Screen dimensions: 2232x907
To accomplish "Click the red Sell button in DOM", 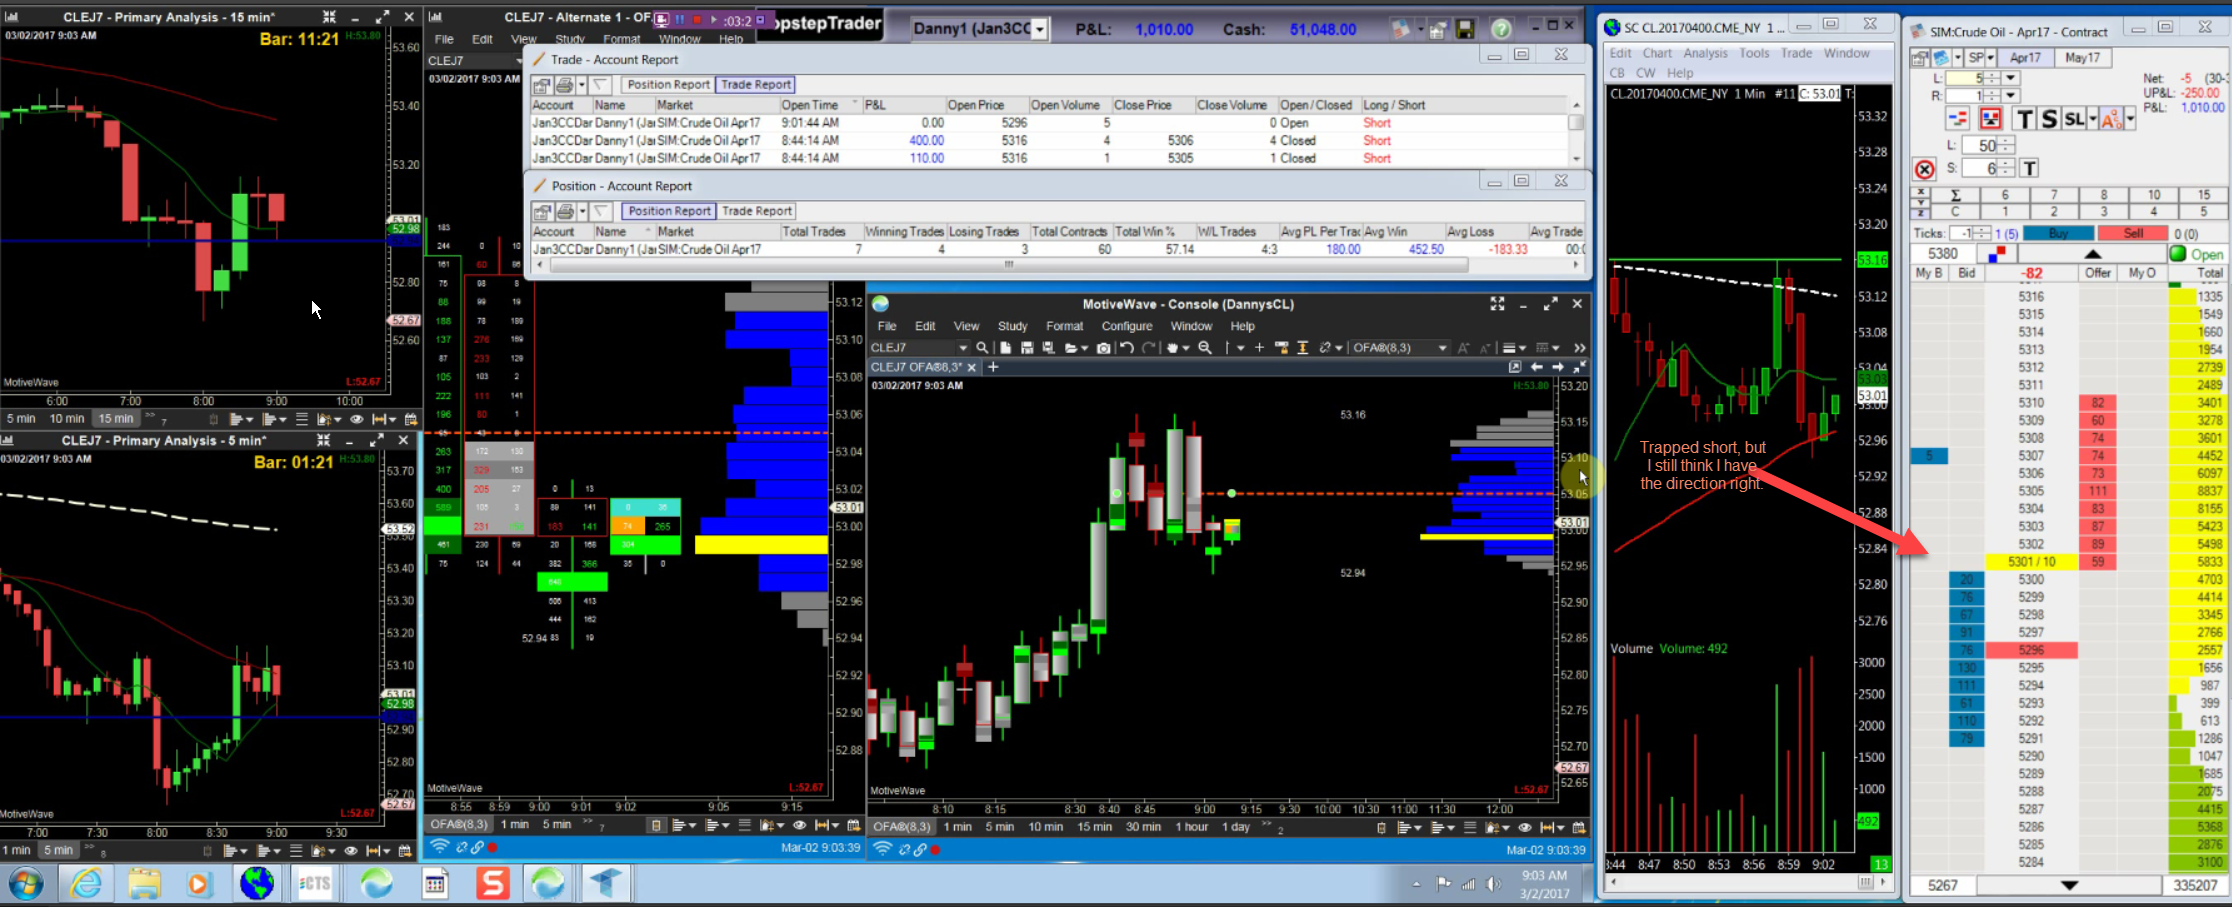I will 2133,233.
